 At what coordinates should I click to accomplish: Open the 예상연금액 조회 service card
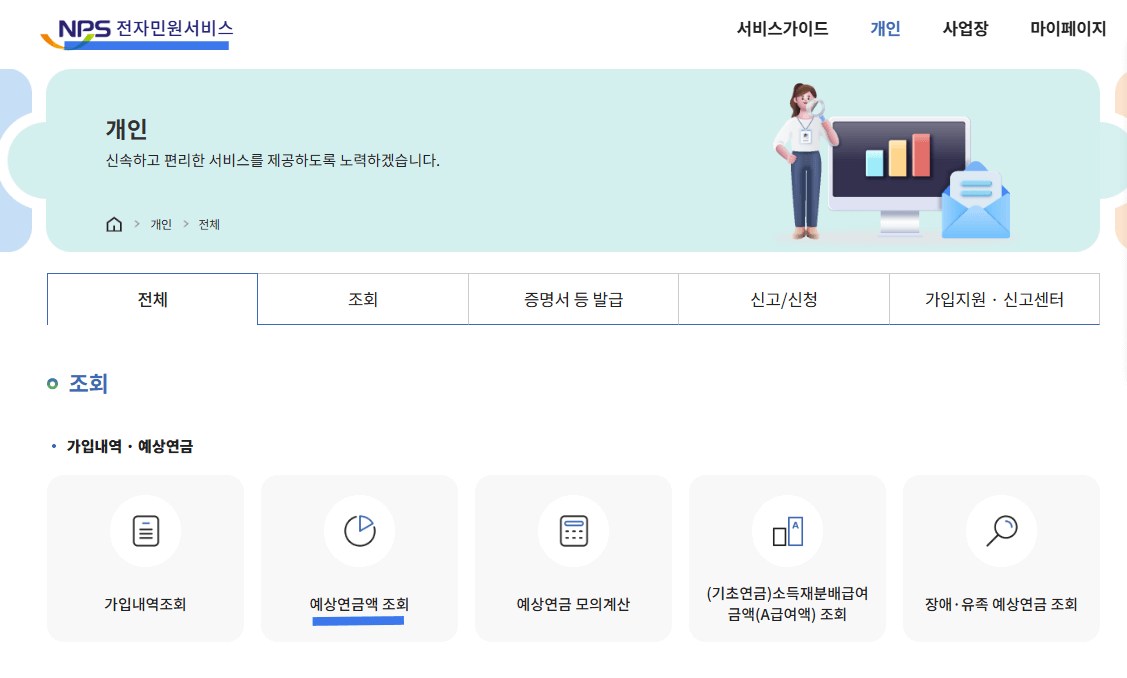click(x=359, y=558)
